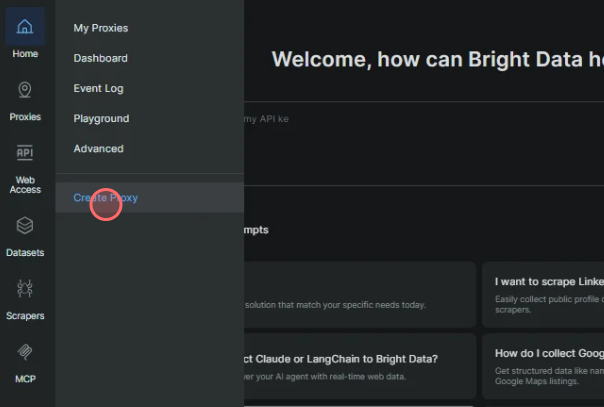Open the Scrapers spider icon
604x407 pixels.
coord(25,288)
